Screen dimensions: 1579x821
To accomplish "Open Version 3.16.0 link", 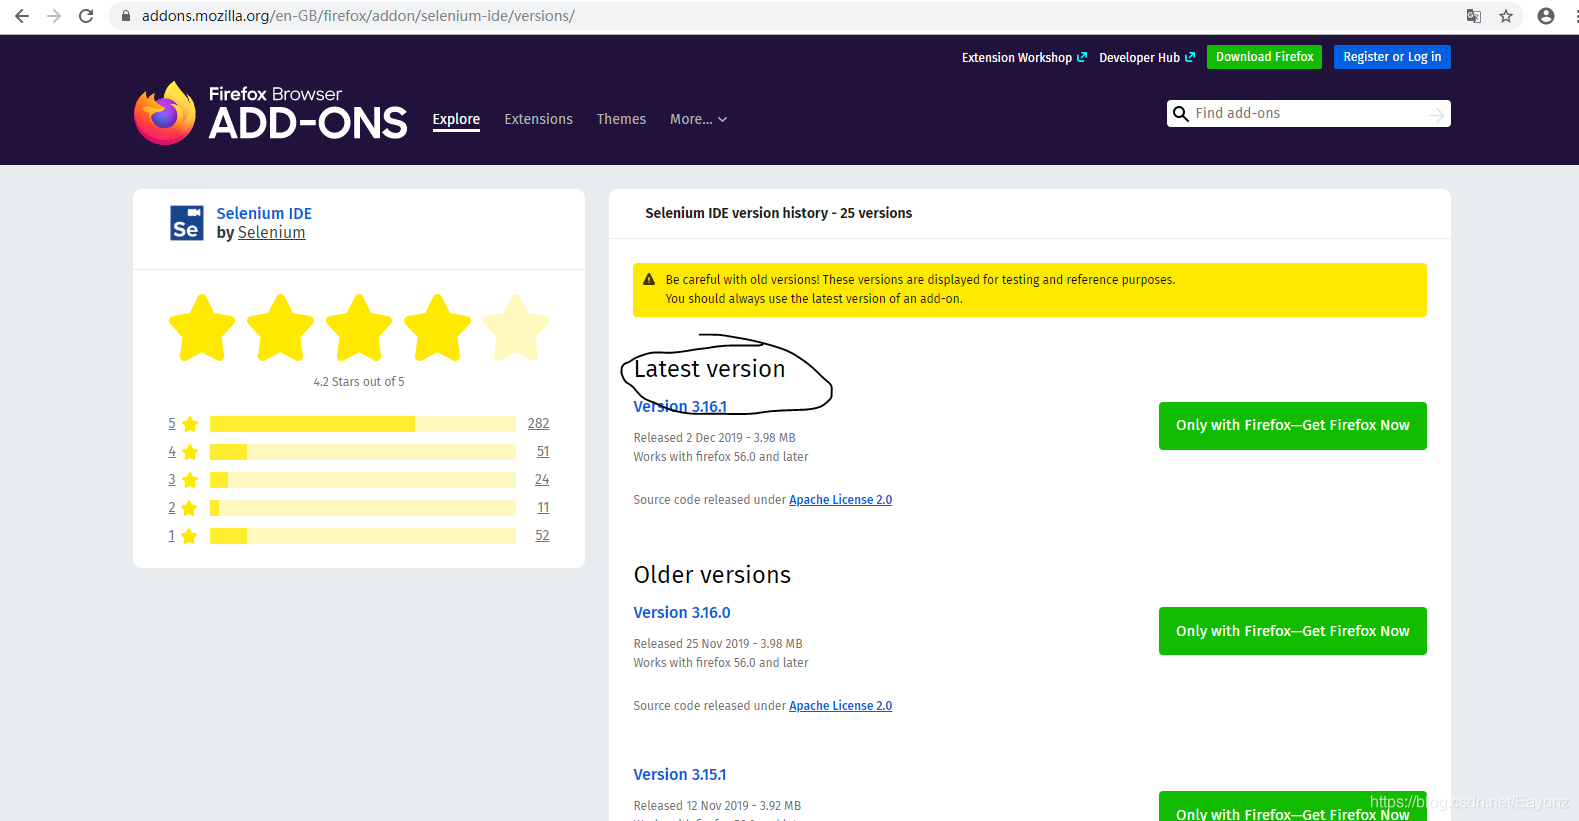I will tap(682, 613).
